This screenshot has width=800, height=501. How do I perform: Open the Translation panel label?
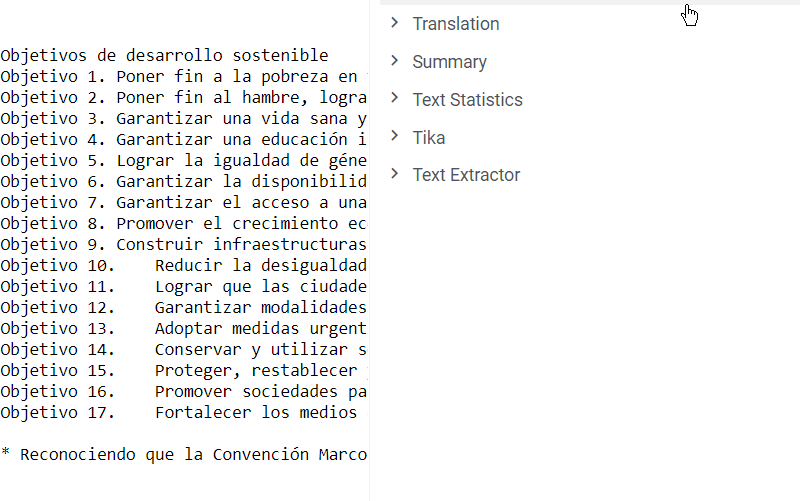pos(456,24)
